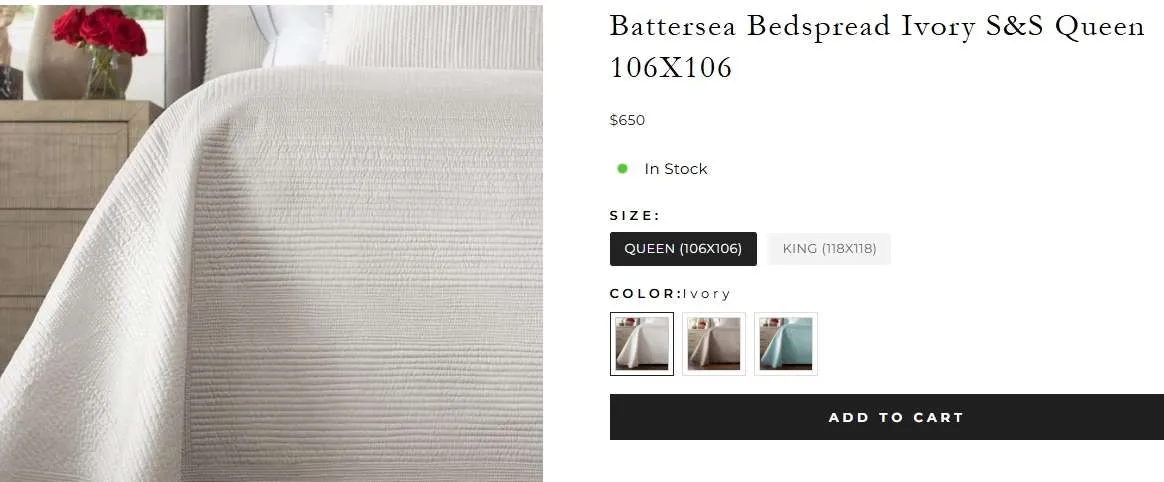Click the $650 price label
Image resolution: width=1164 pixels, height=482 pixels.
627,120
